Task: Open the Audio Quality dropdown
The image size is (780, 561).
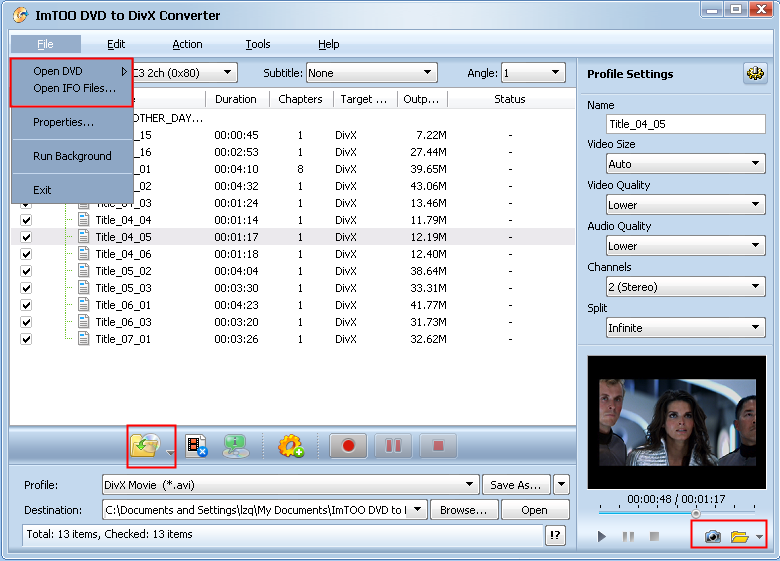Action: pos(685,246)
